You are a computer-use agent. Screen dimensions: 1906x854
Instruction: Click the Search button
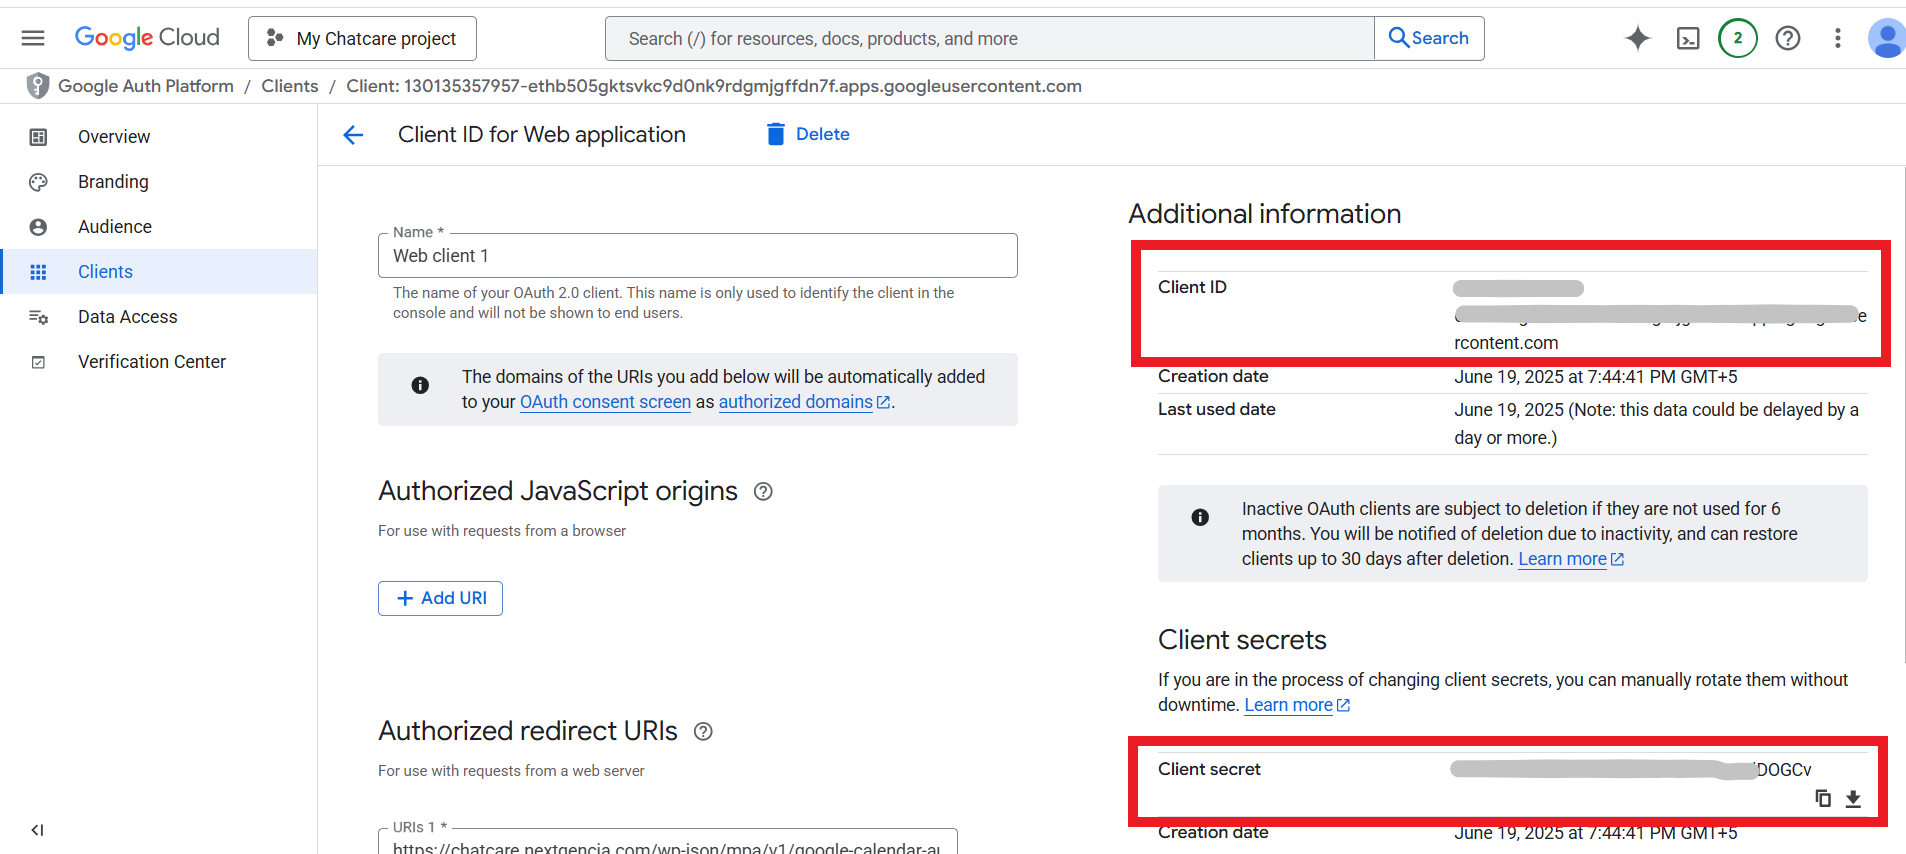1429,38
